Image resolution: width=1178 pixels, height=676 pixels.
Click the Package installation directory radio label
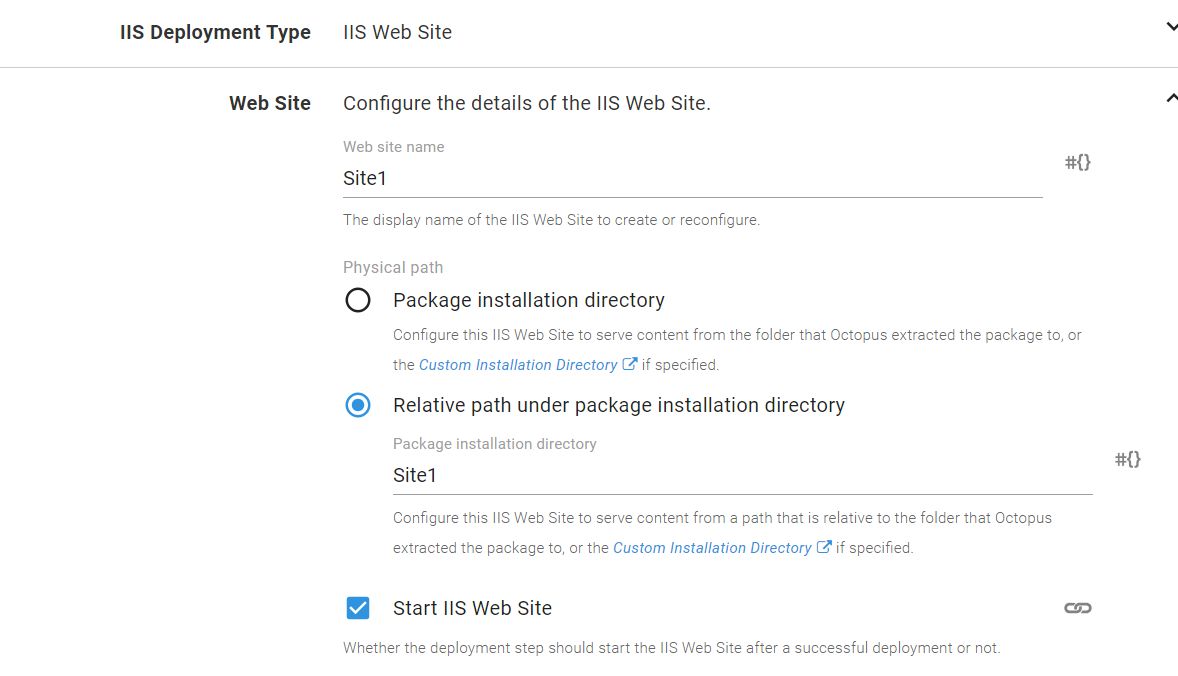tap(528, 300)
